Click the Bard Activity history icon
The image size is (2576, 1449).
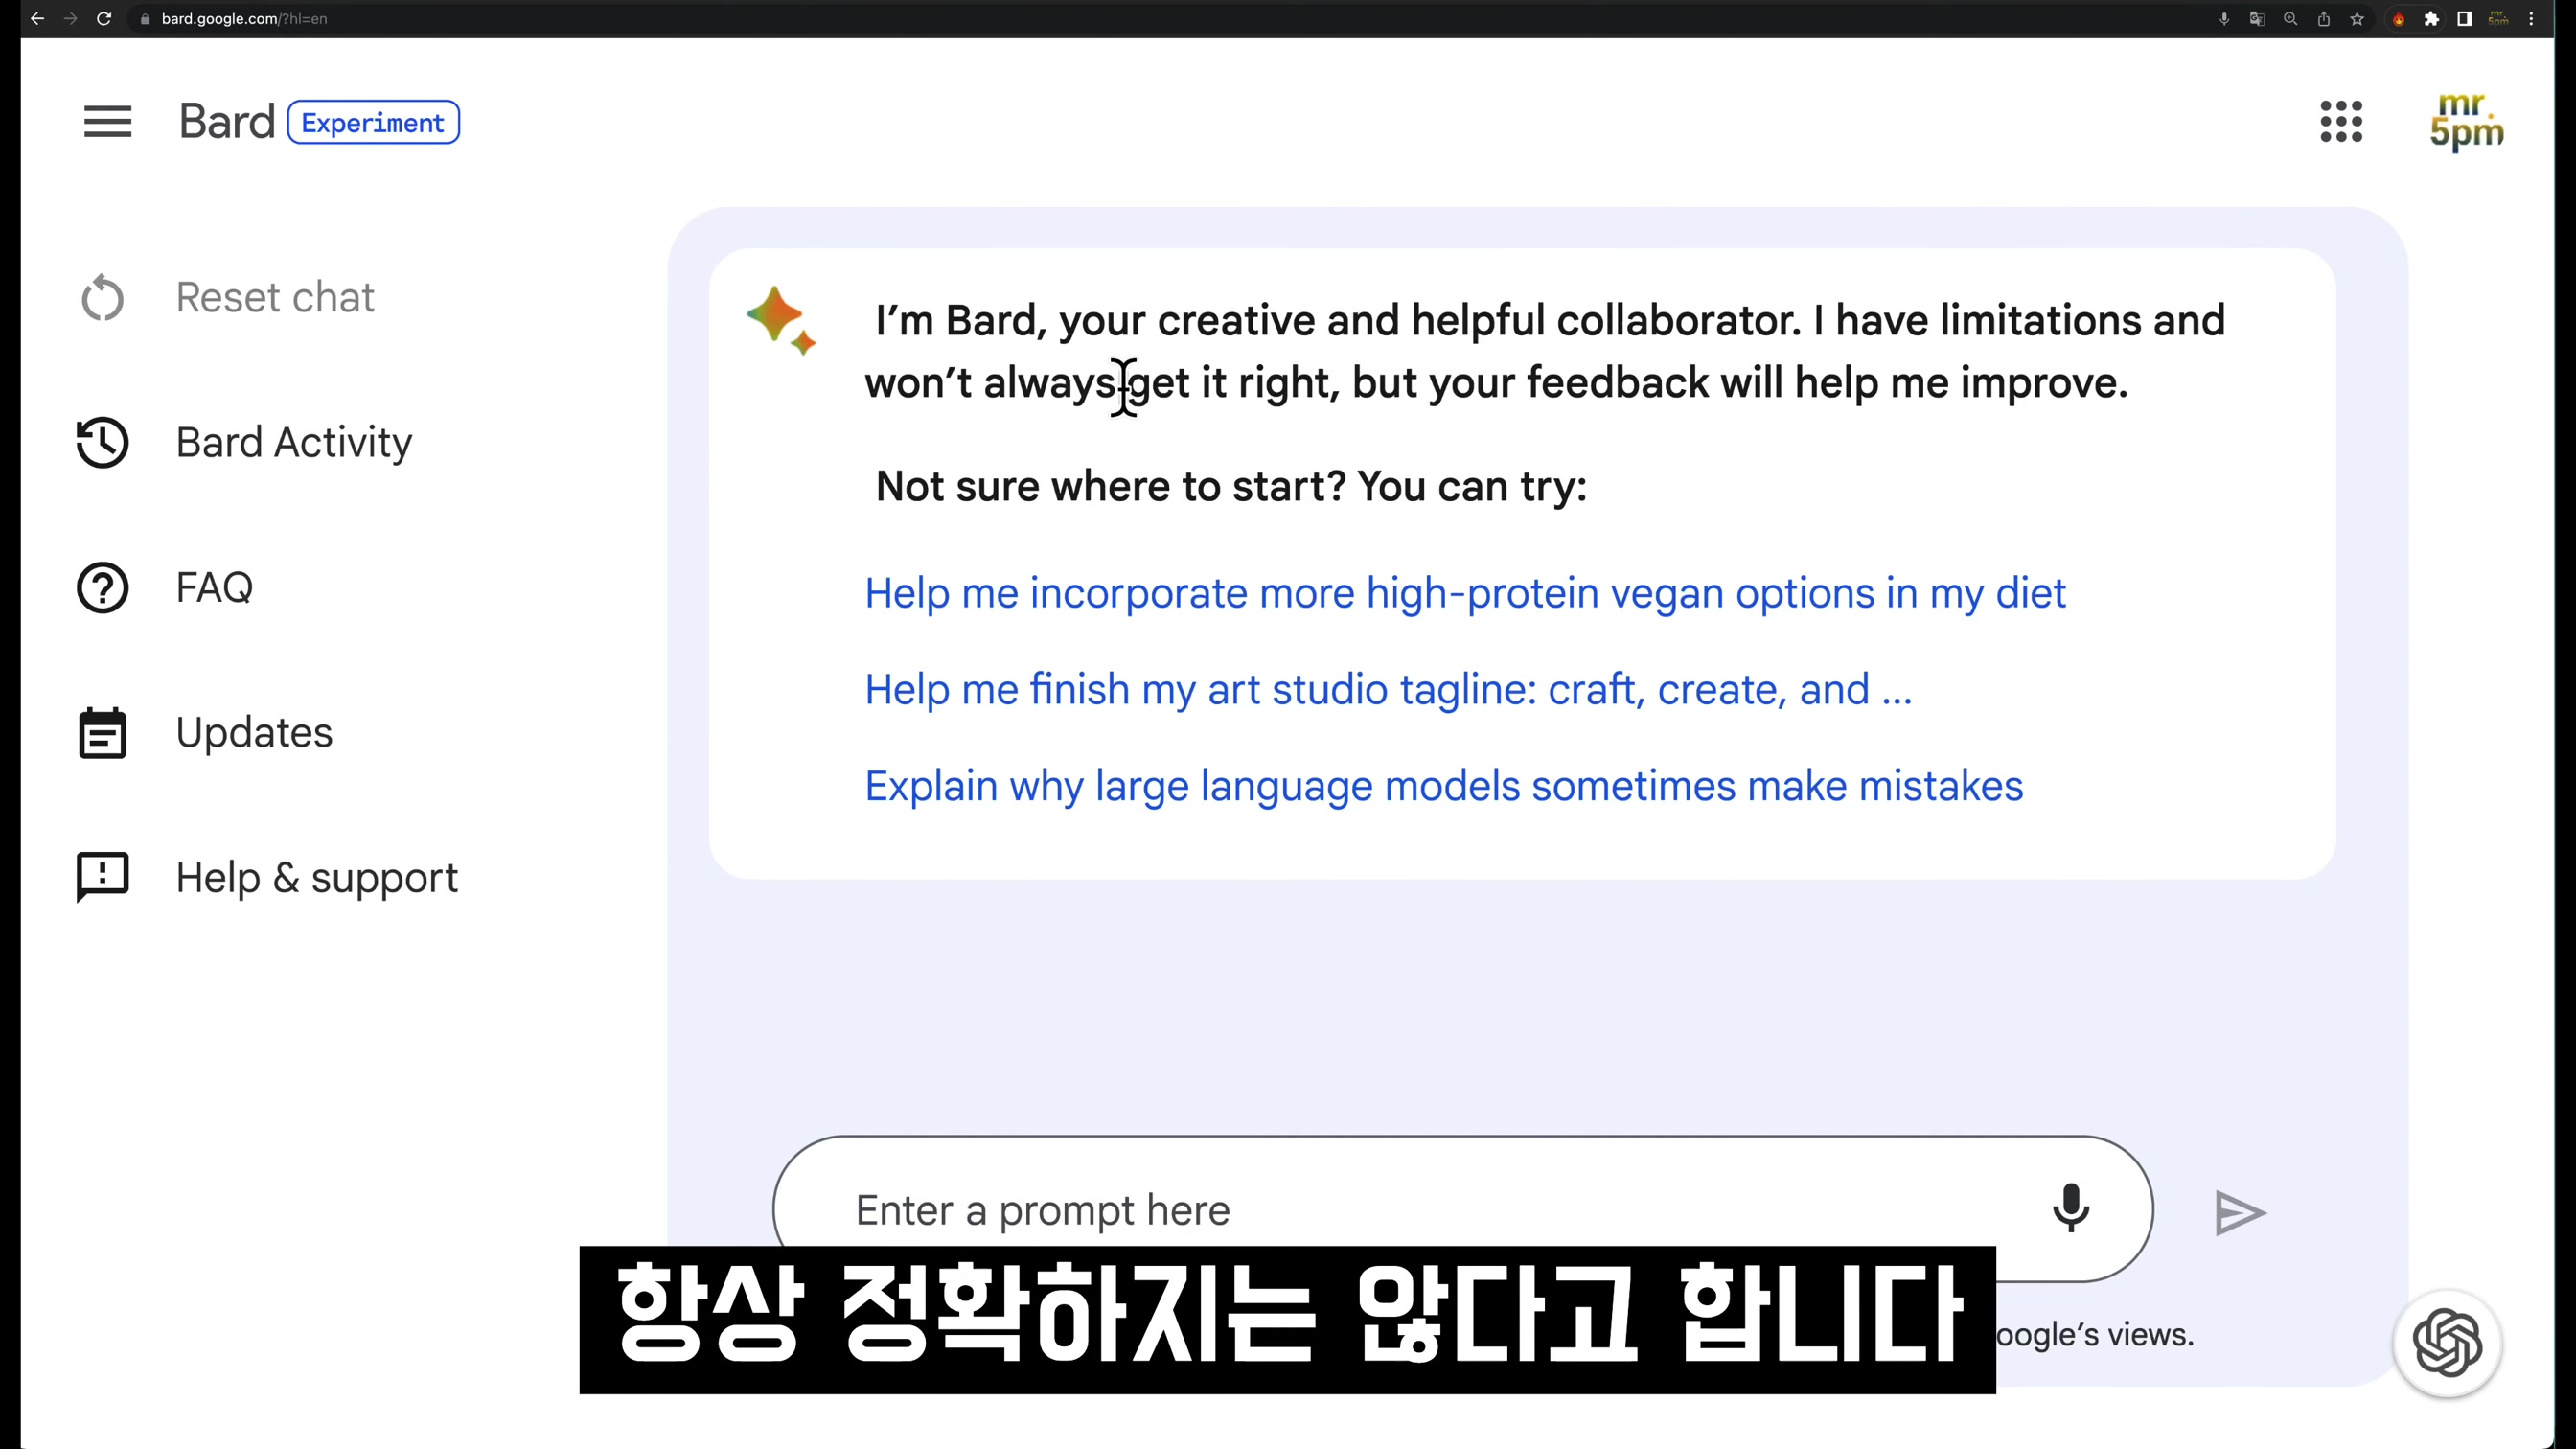(102, 442)
